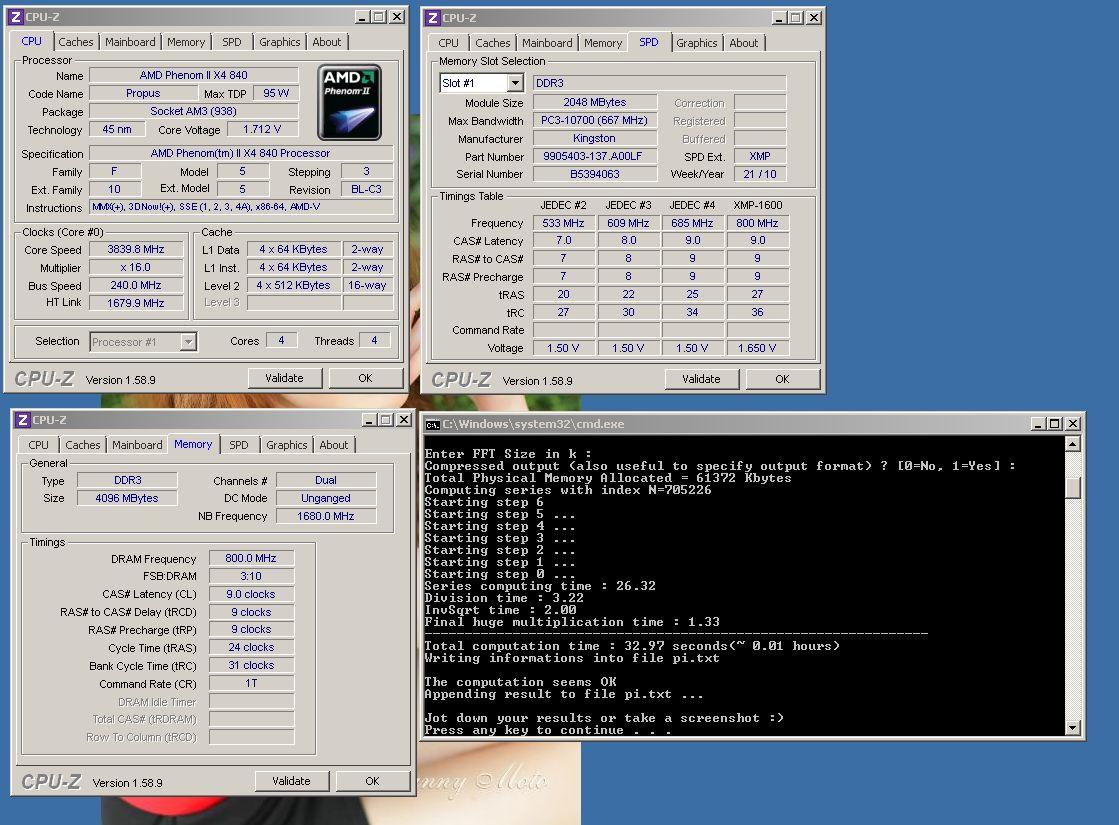Go to CPU tab in bottom Memory window
1119x825 pixels.
(x=39, y=445)
